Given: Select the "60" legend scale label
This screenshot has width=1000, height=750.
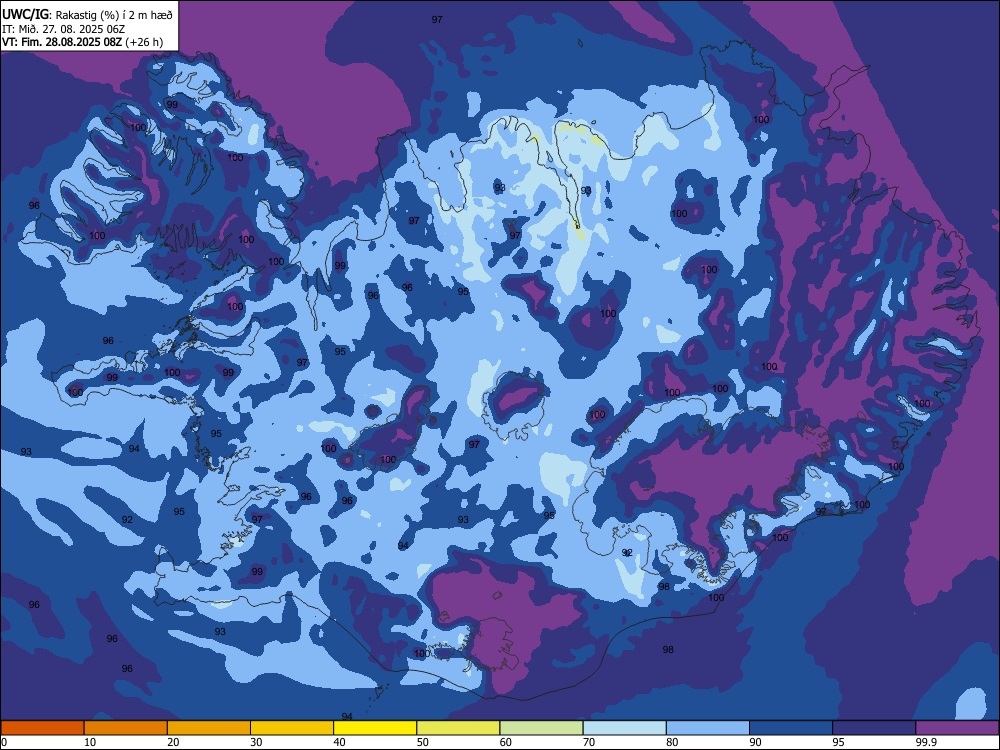Looking at the screenshot, I should tap(506, 742).
